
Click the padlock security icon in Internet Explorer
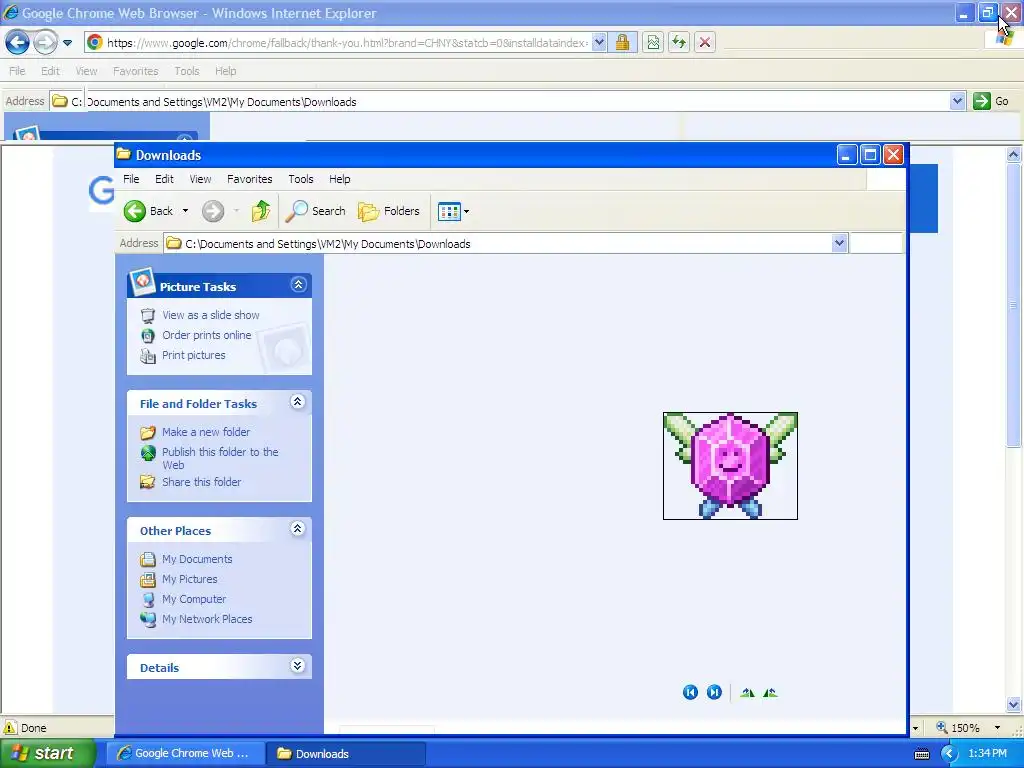click(x=622, y=42)
